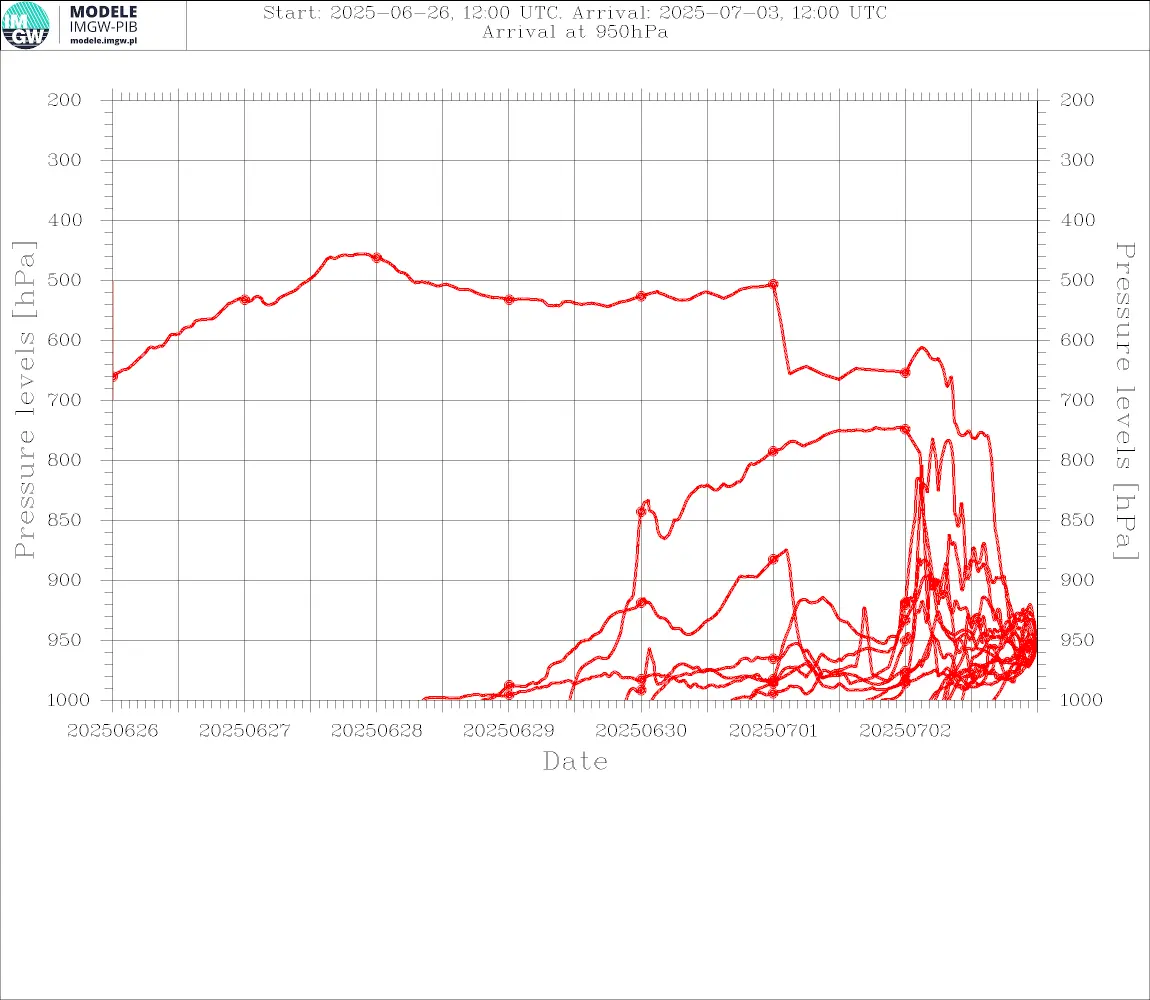
Task: Click the x-axis label 20250630
Action: [x=641, y=731]
